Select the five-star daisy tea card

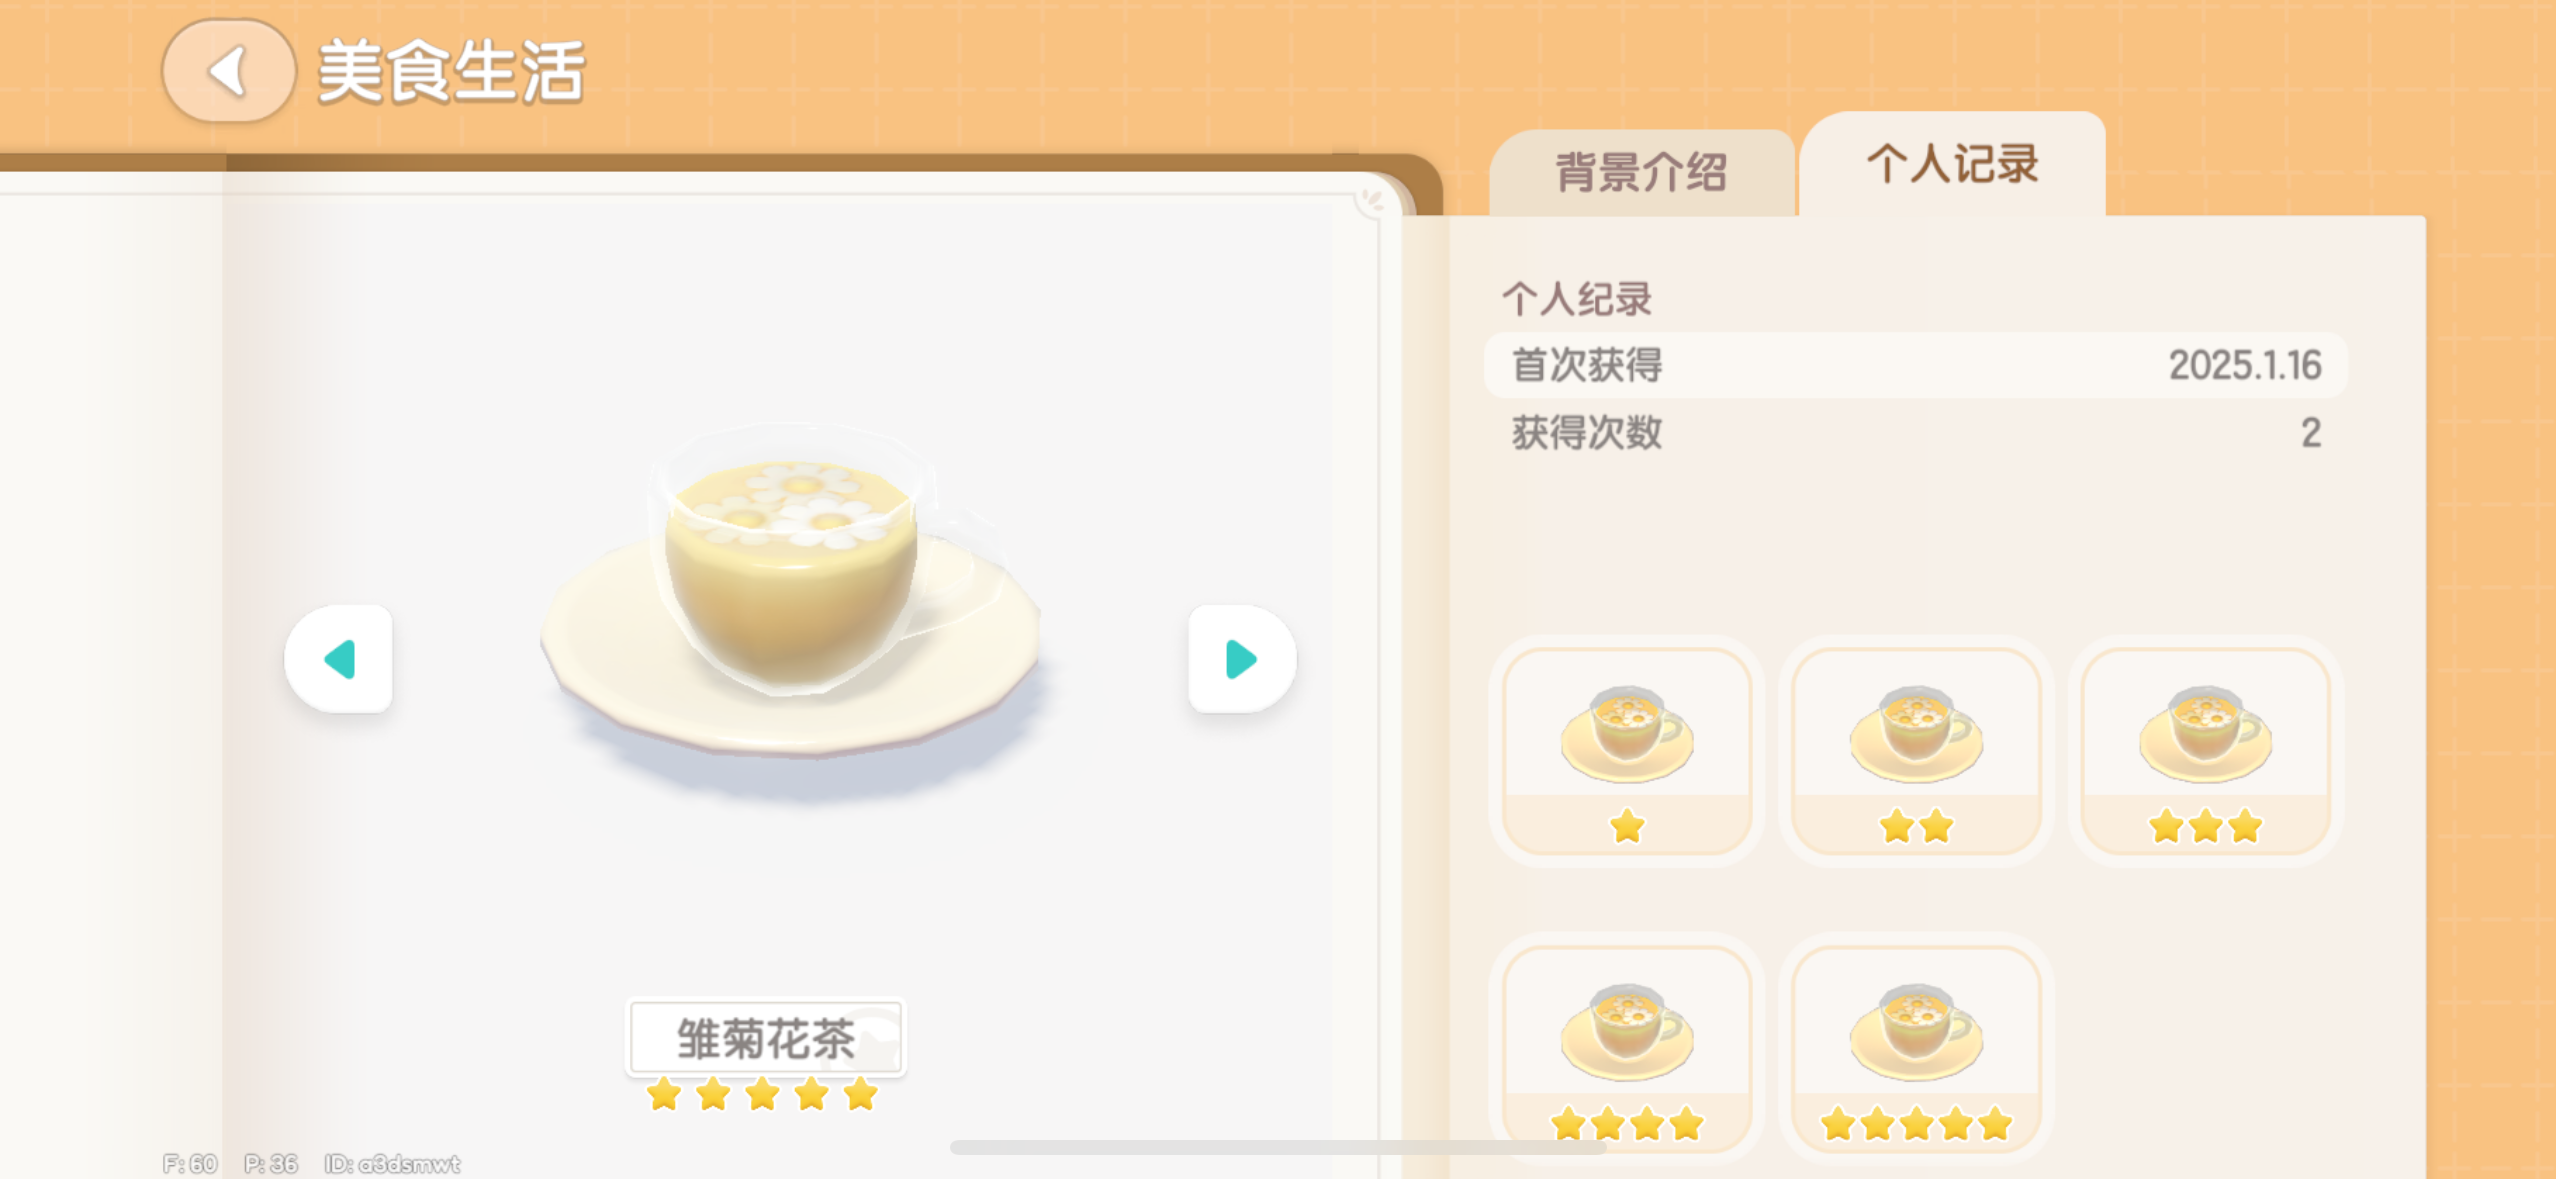(x=1916, y=1049)
